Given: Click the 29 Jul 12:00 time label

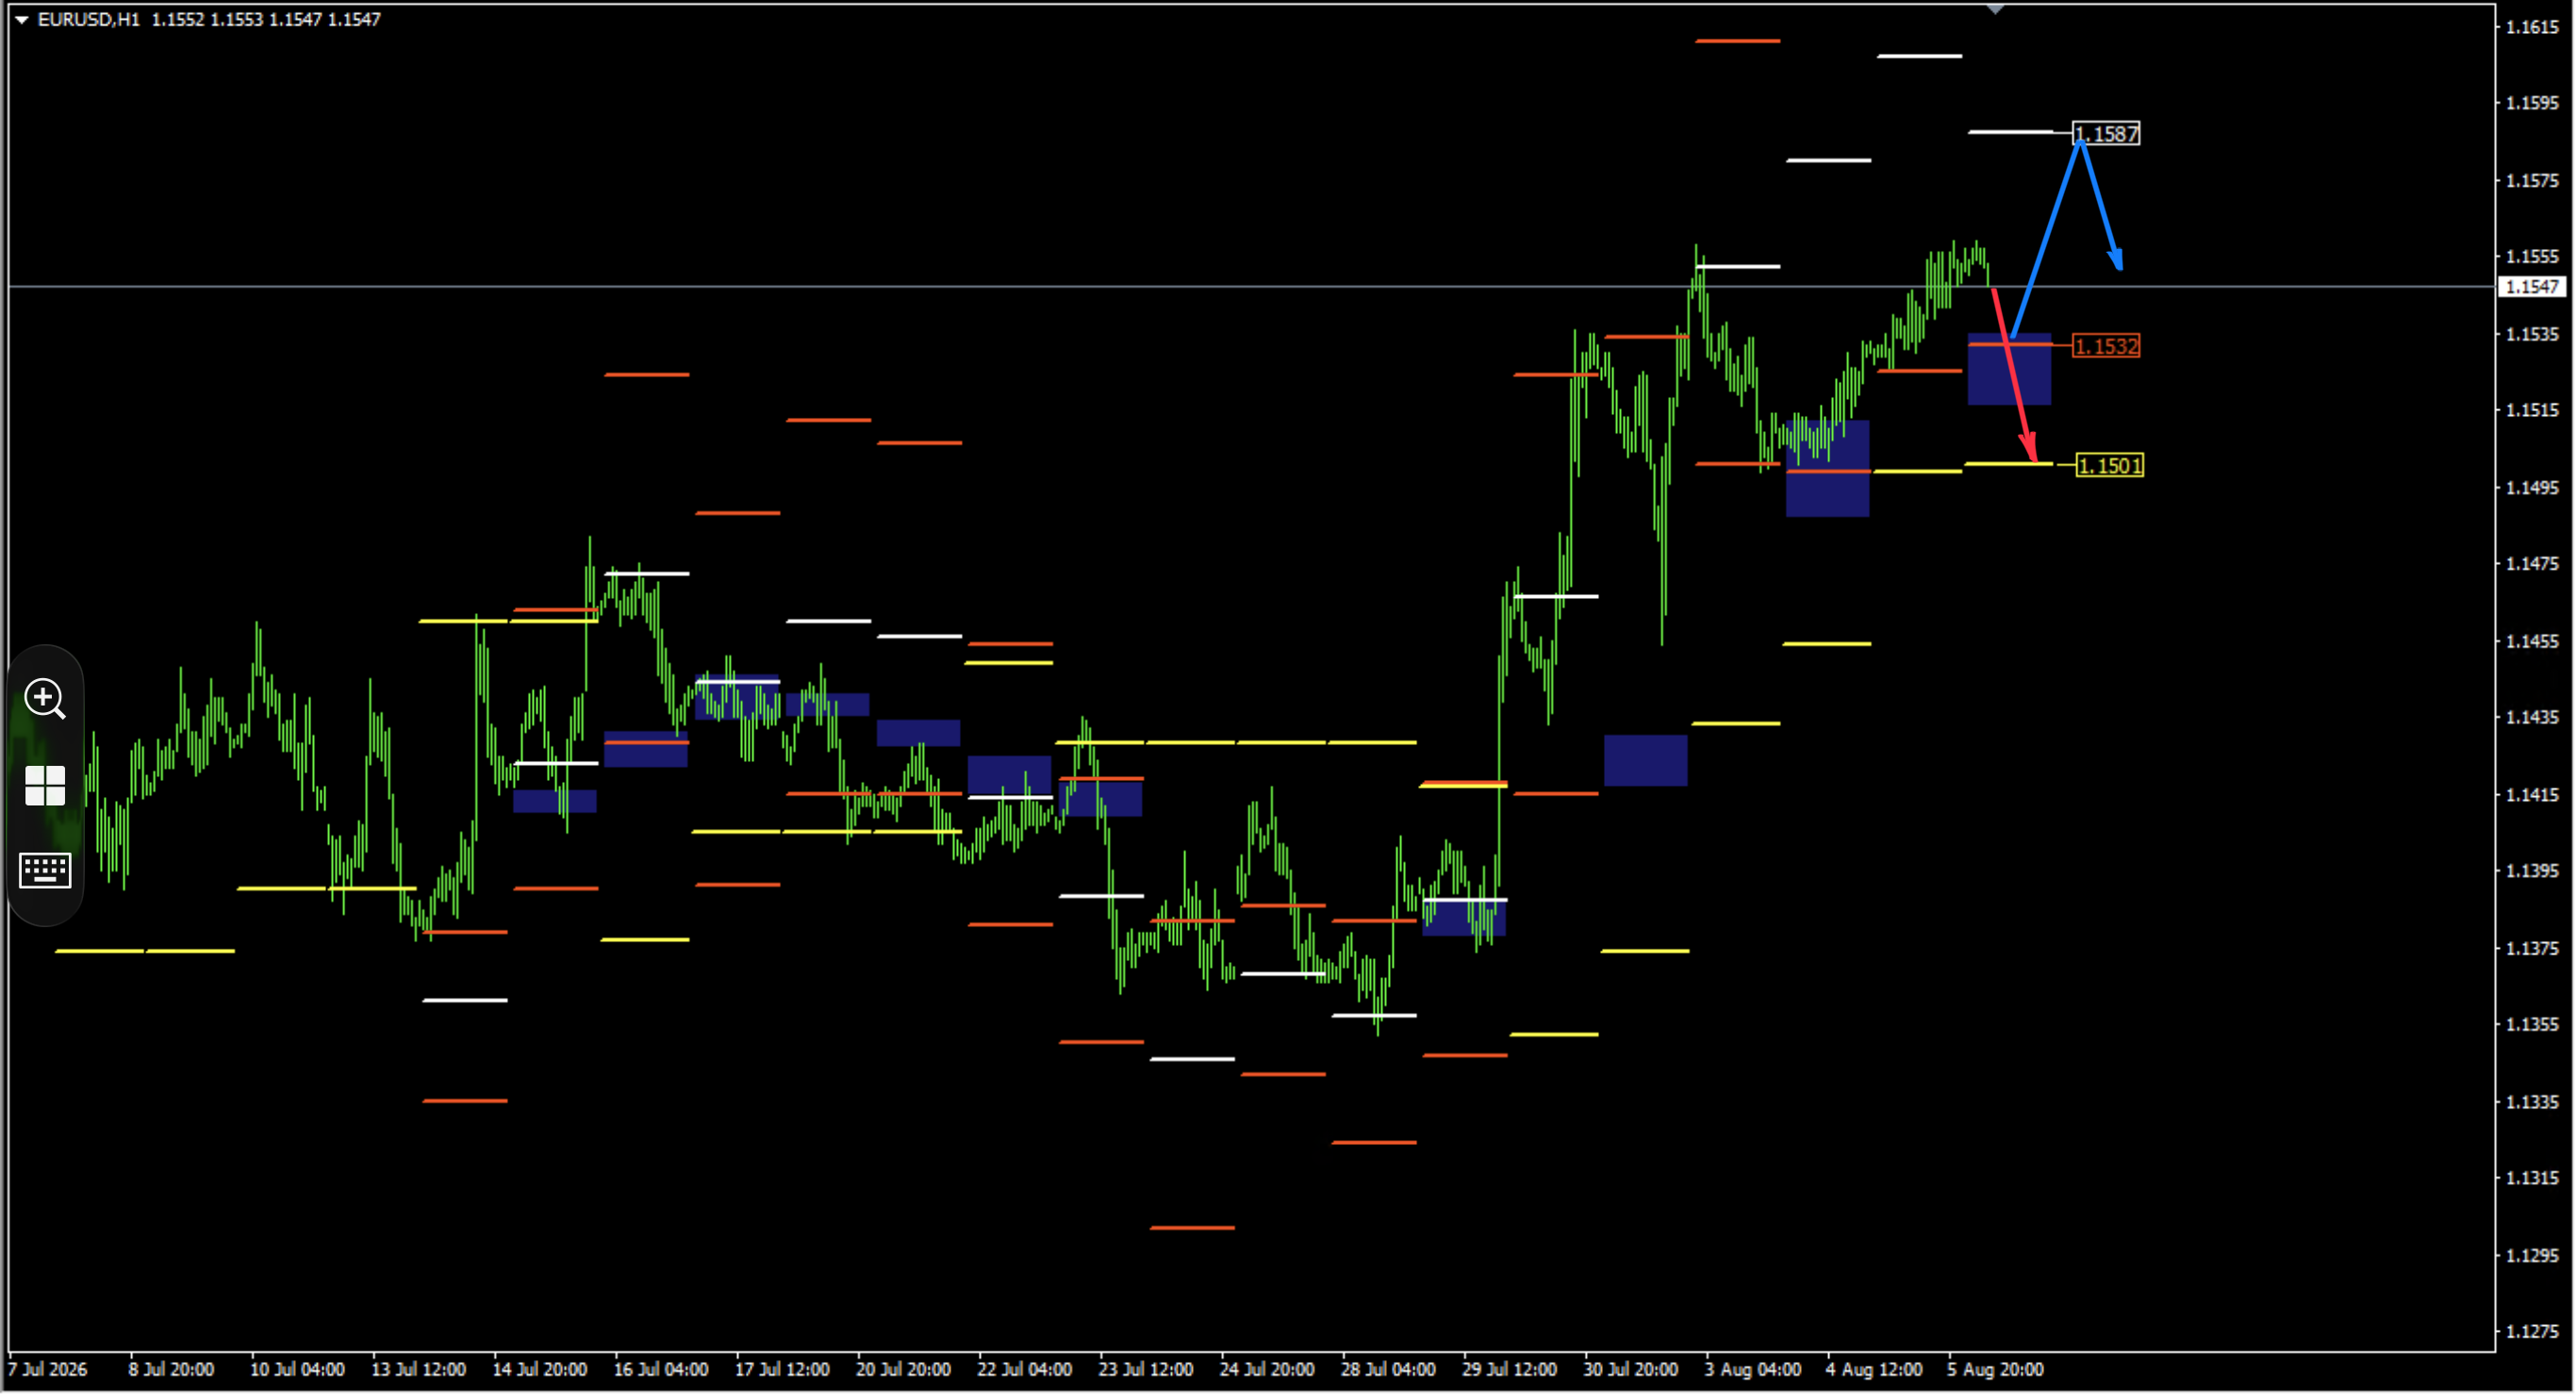Looking at the screenshot, I should pyautogui.click(x=1509, y=1369).
